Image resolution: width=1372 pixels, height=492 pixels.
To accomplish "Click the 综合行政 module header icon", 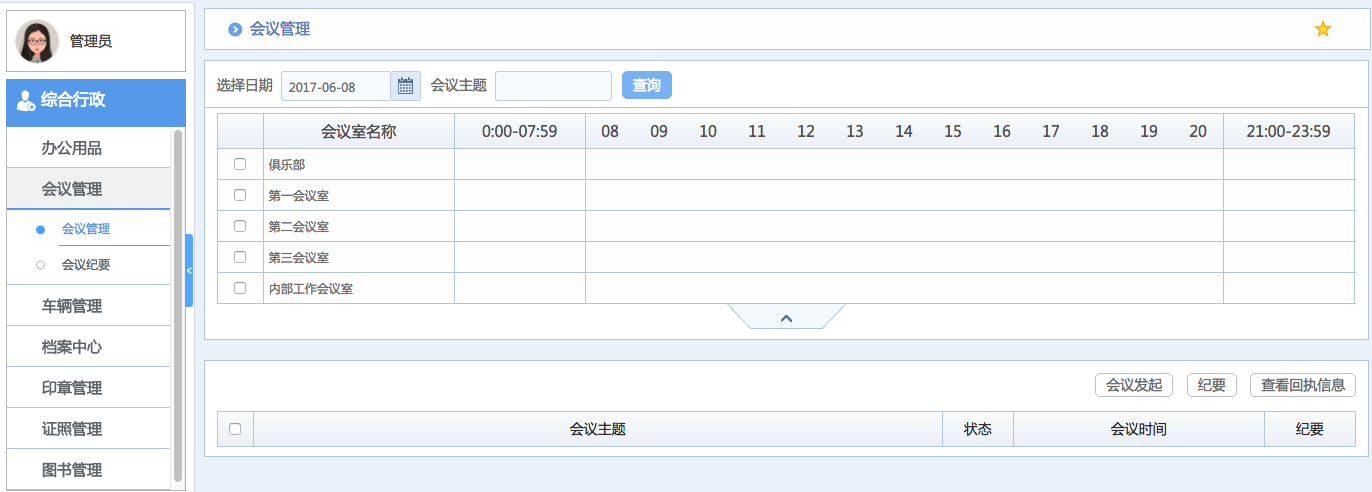I will (x=26, y=100).
